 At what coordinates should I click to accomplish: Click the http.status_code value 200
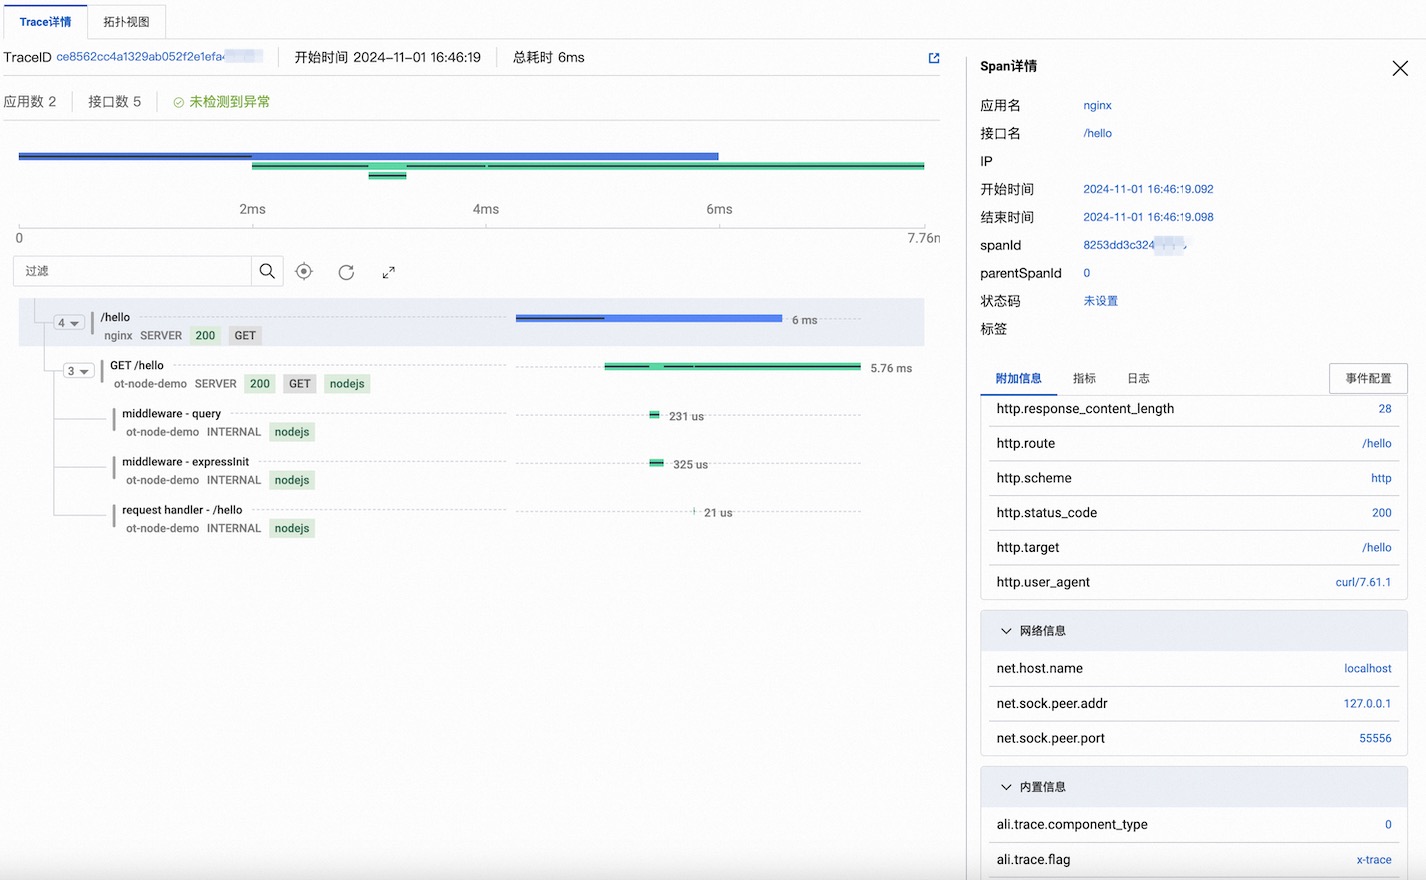1382,513
